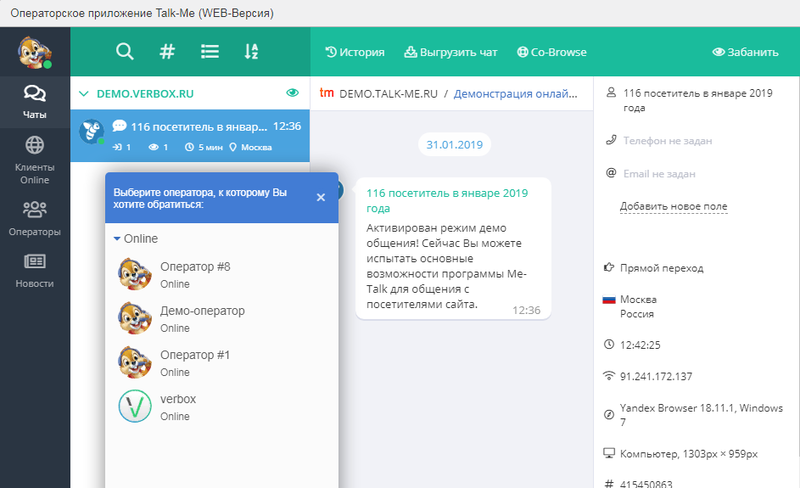
Task: Close the operator selection popup
Action: click(321, 197)
